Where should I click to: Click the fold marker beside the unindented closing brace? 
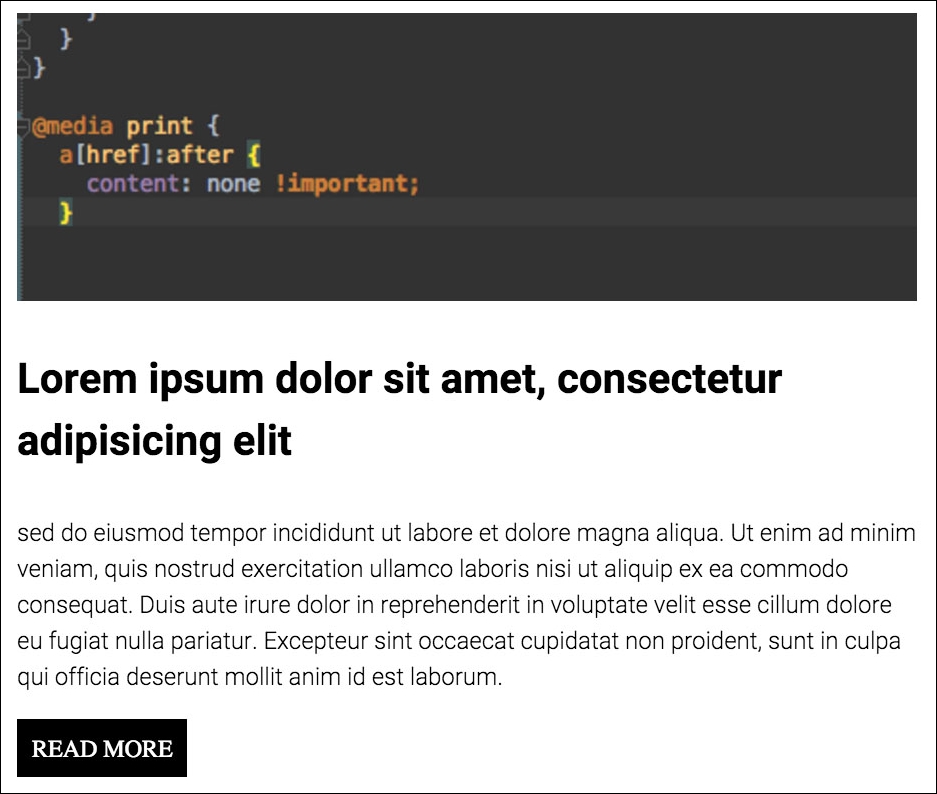click(24, 68)
